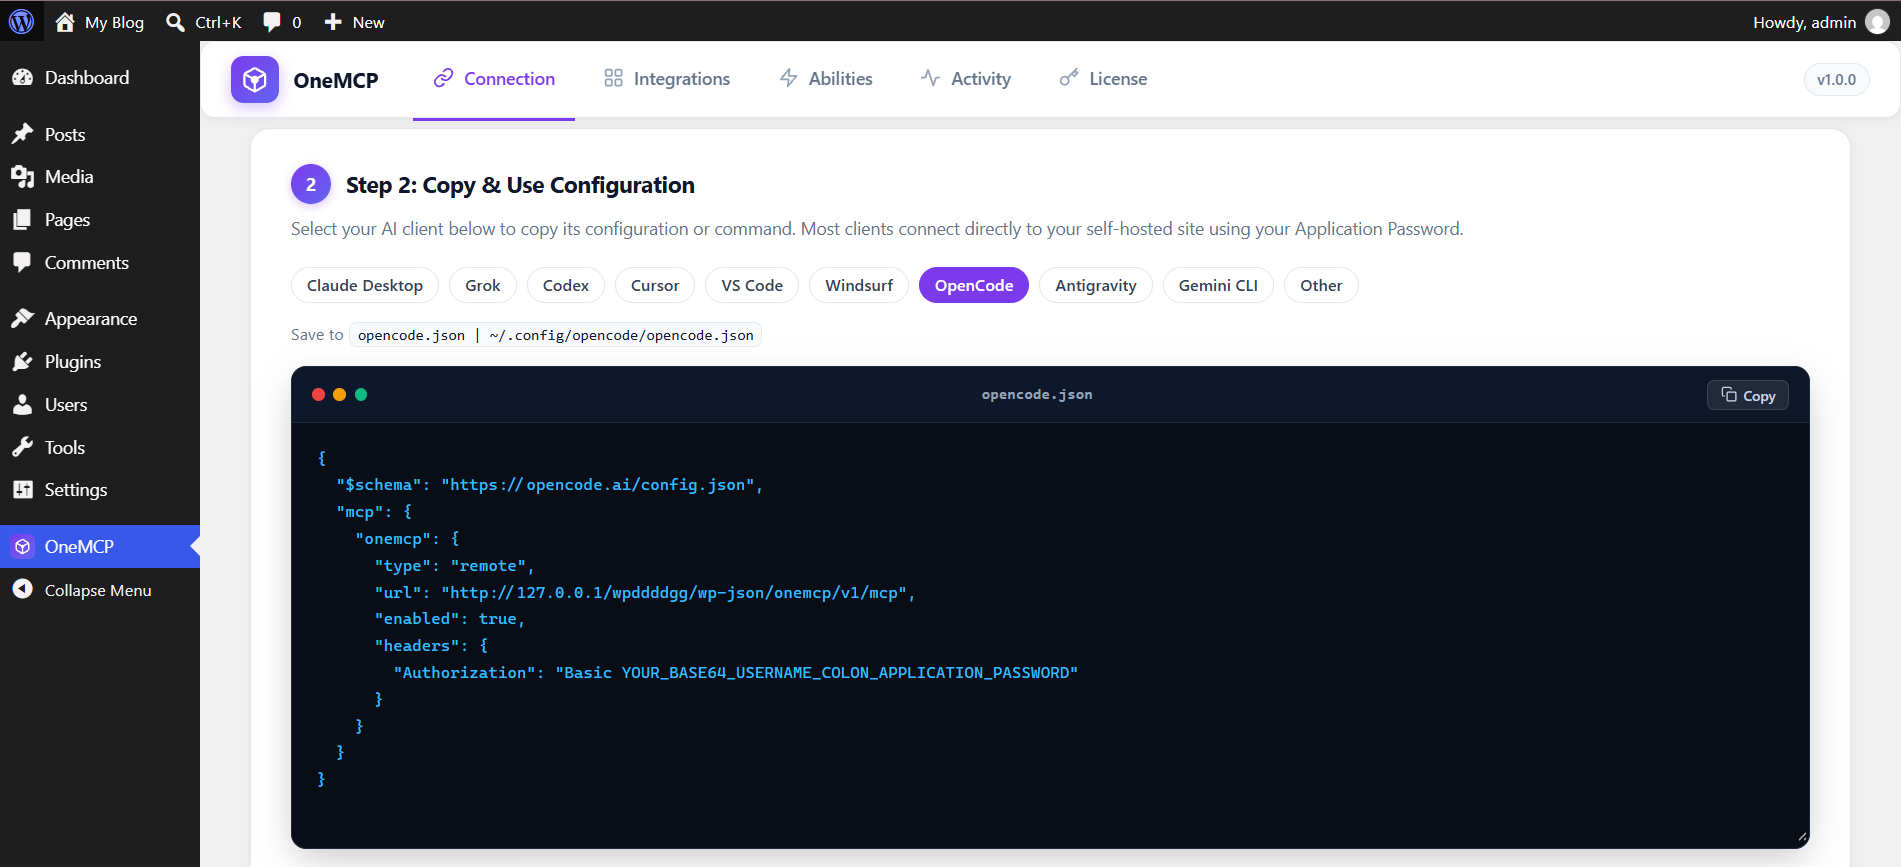Image resolution: width=1901 pixels, height=867 pixels.
Task: Click the Authorization header line in code
Action: point(736,673)
